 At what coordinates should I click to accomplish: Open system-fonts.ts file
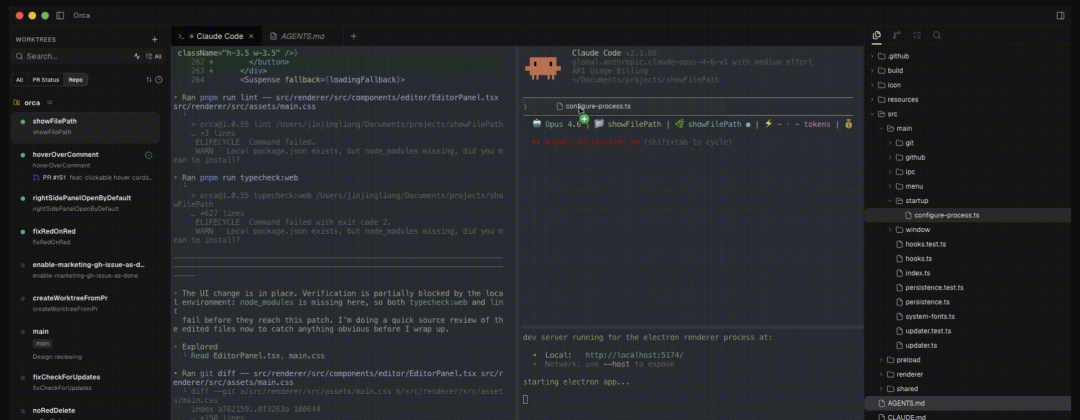[968, 316]
